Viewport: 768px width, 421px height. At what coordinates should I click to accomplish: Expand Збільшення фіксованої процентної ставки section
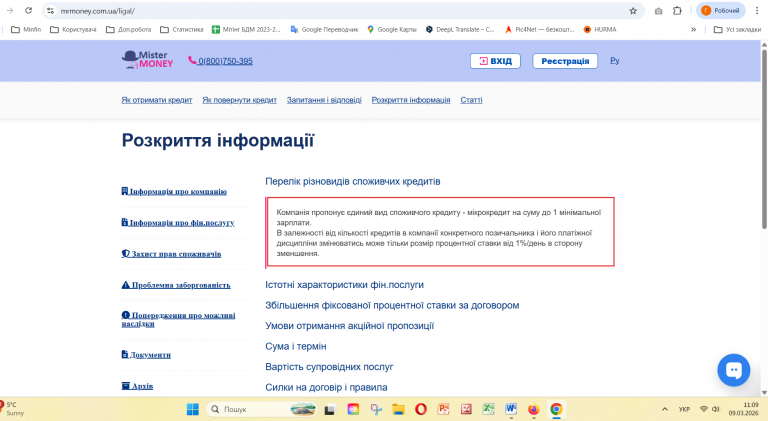tap(392, 305)
